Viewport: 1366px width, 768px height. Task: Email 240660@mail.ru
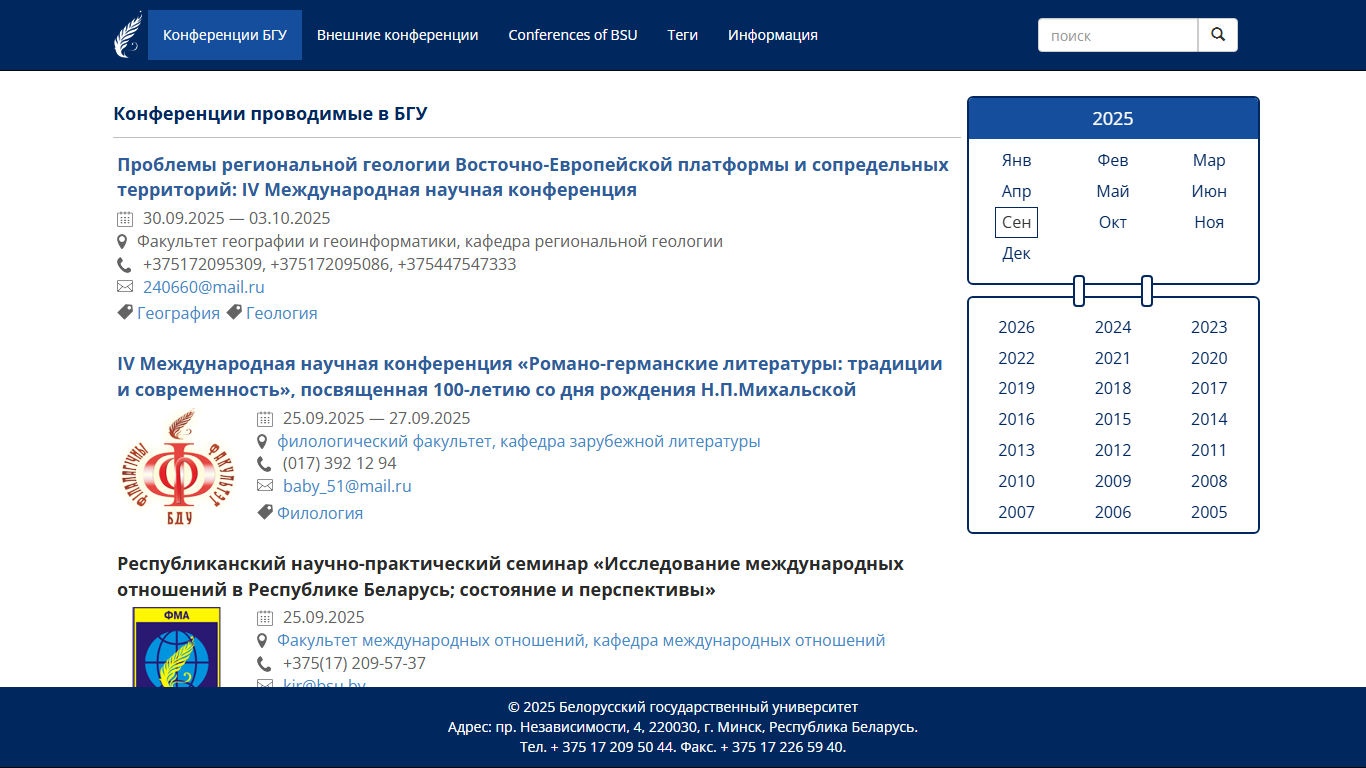click(204, 287)
